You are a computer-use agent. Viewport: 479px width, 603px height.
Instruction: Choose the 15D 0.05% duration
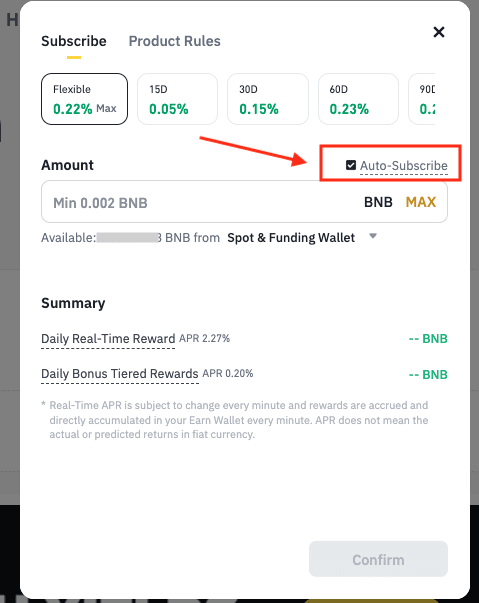coord(178,99)
